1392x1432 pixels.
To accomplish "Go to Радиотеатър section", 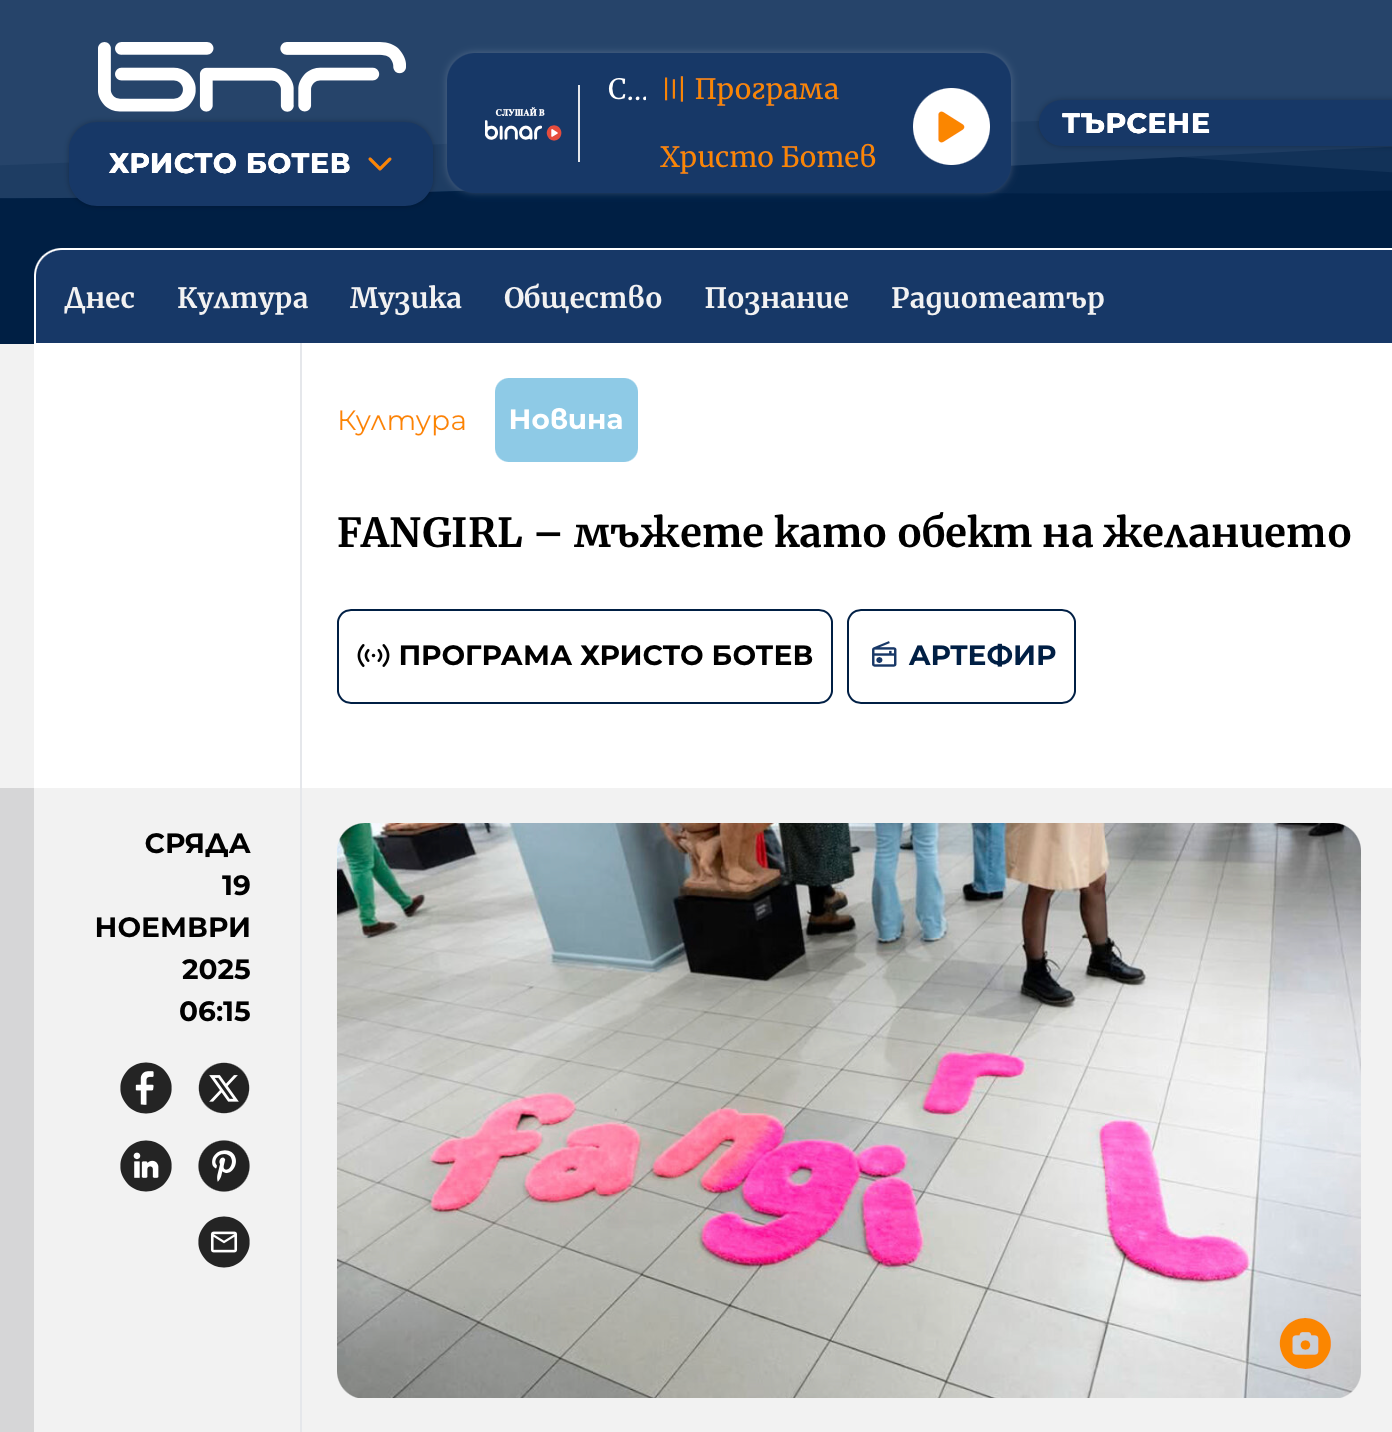I will [x=997, y=297].
